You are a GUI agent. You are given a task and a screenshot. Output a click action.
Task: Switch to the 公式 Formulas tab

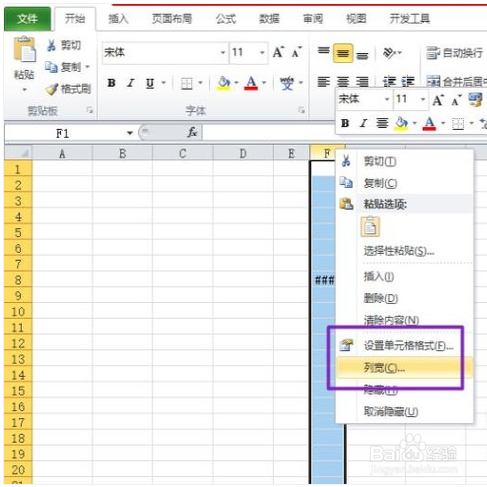(x=226, y=19)
